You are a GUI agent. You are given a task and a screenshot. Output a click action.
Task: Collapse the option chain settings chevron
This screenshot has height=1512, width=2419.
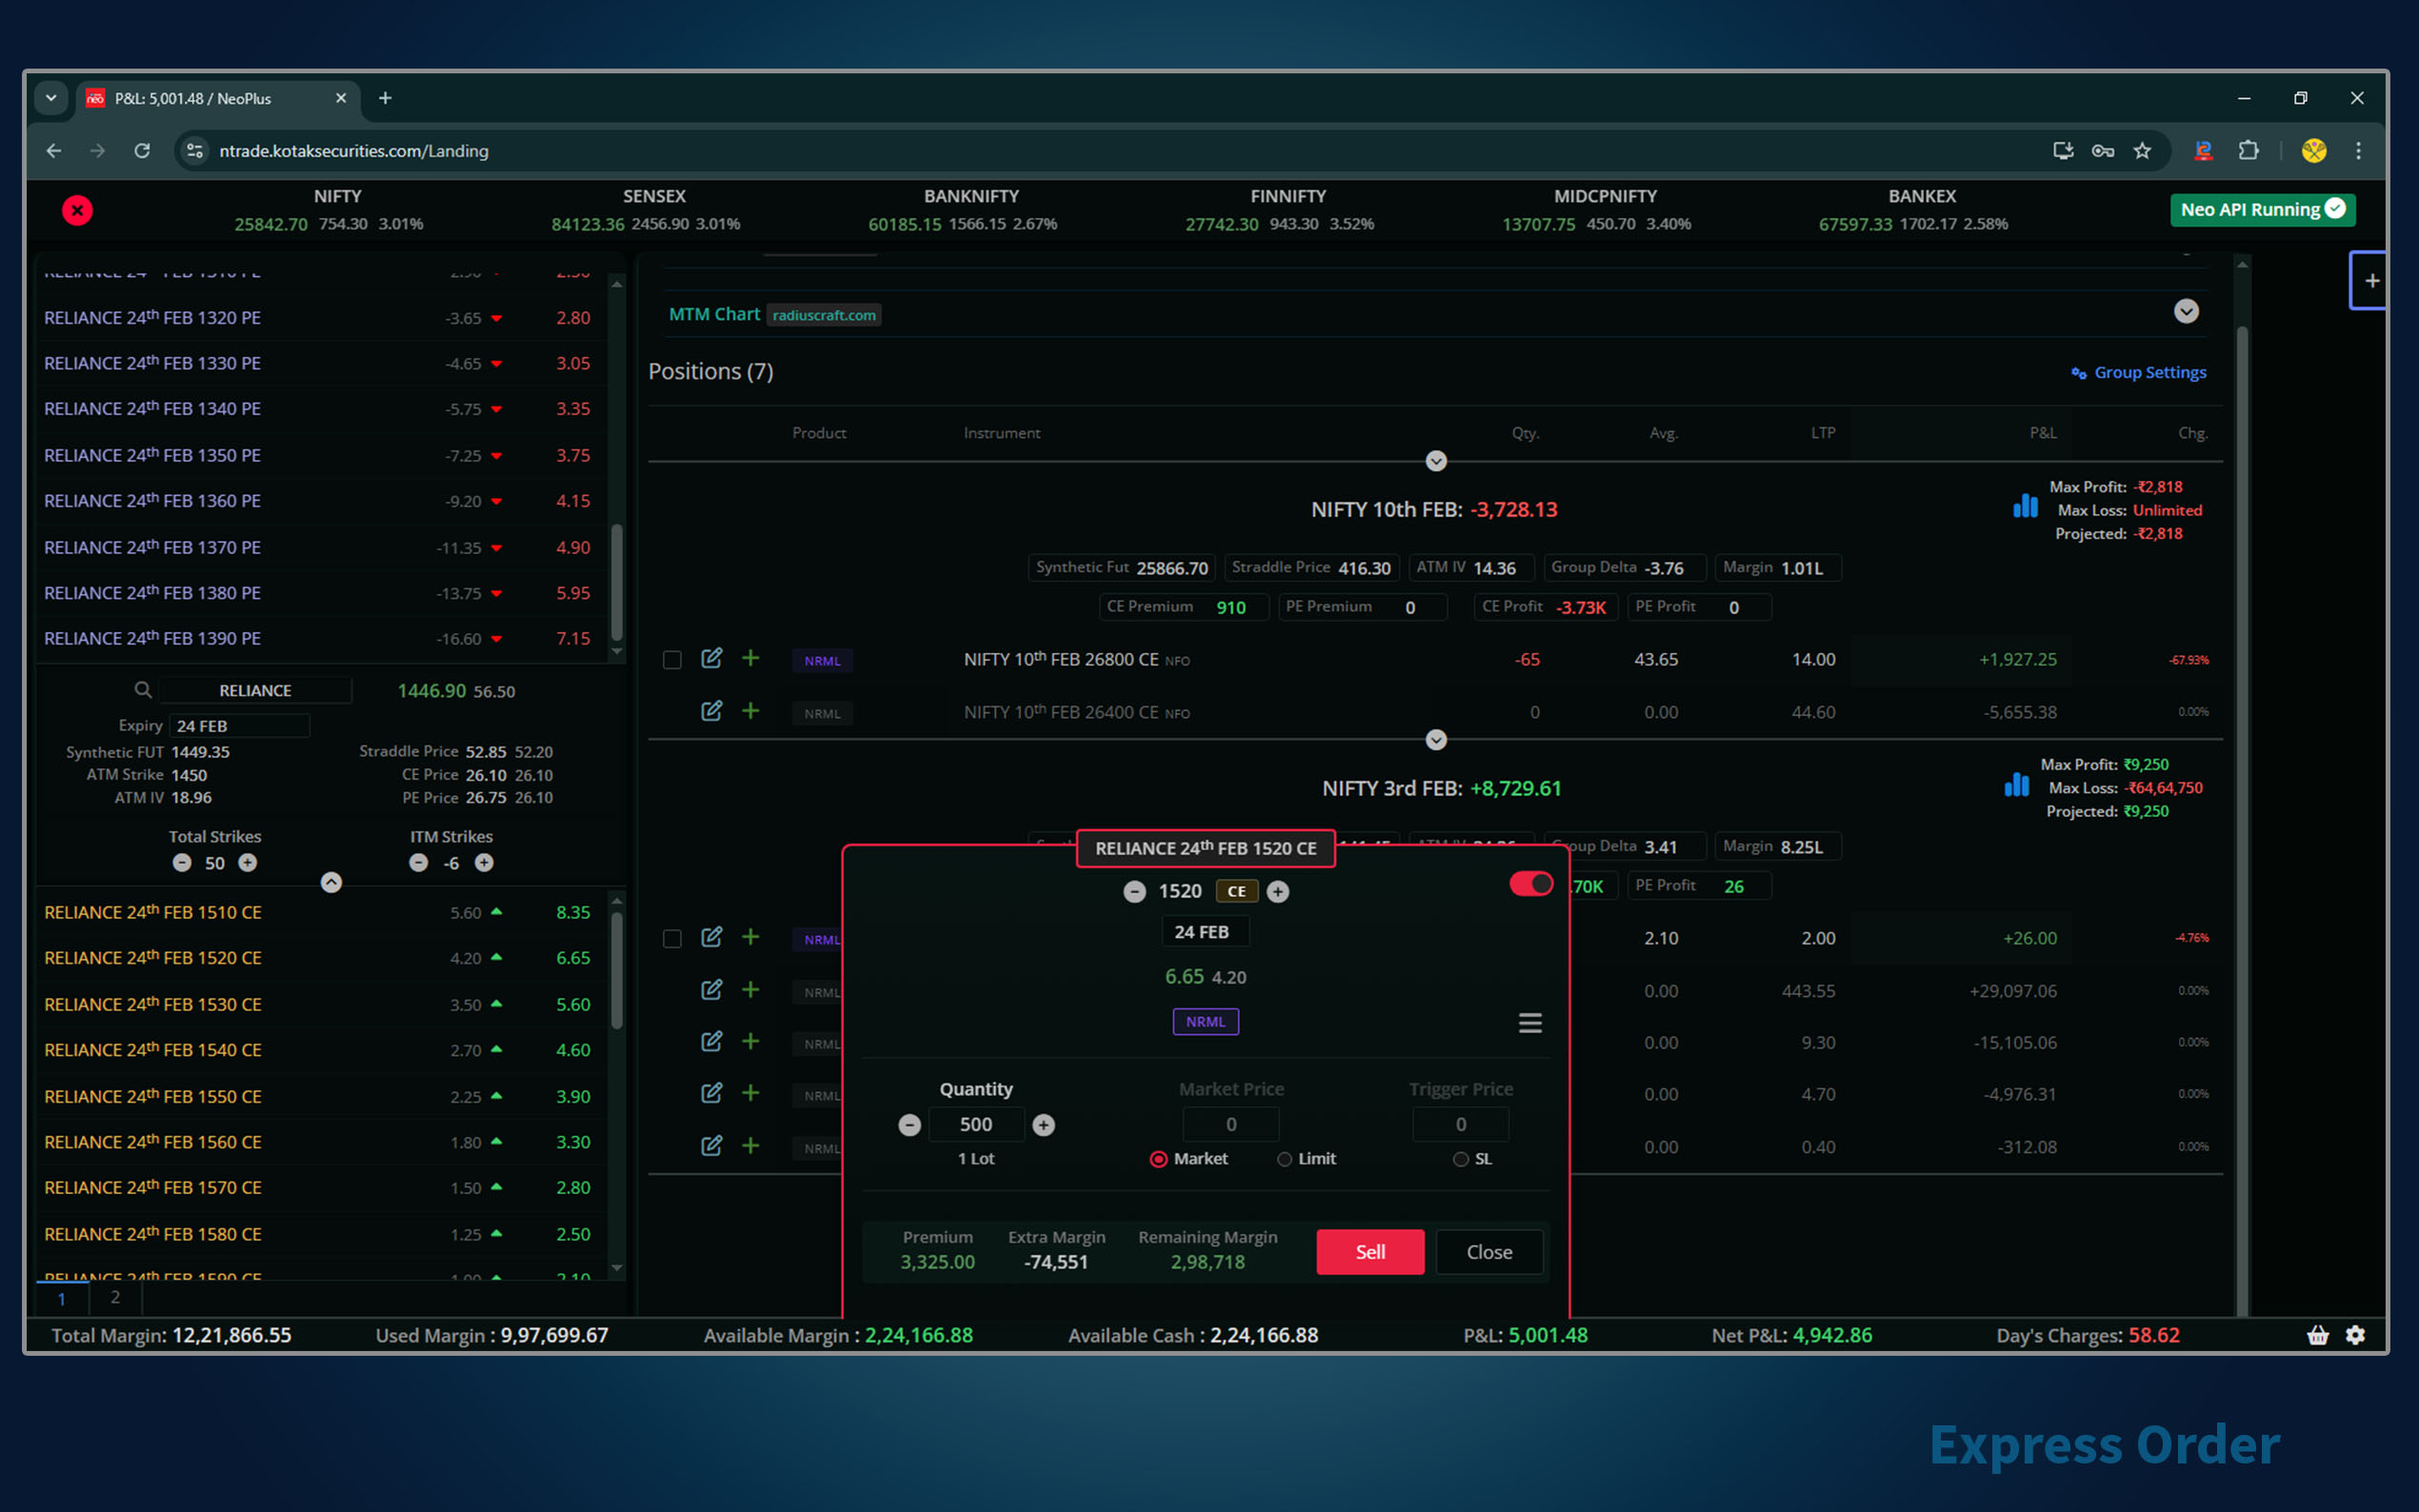[x=331, y=882]
